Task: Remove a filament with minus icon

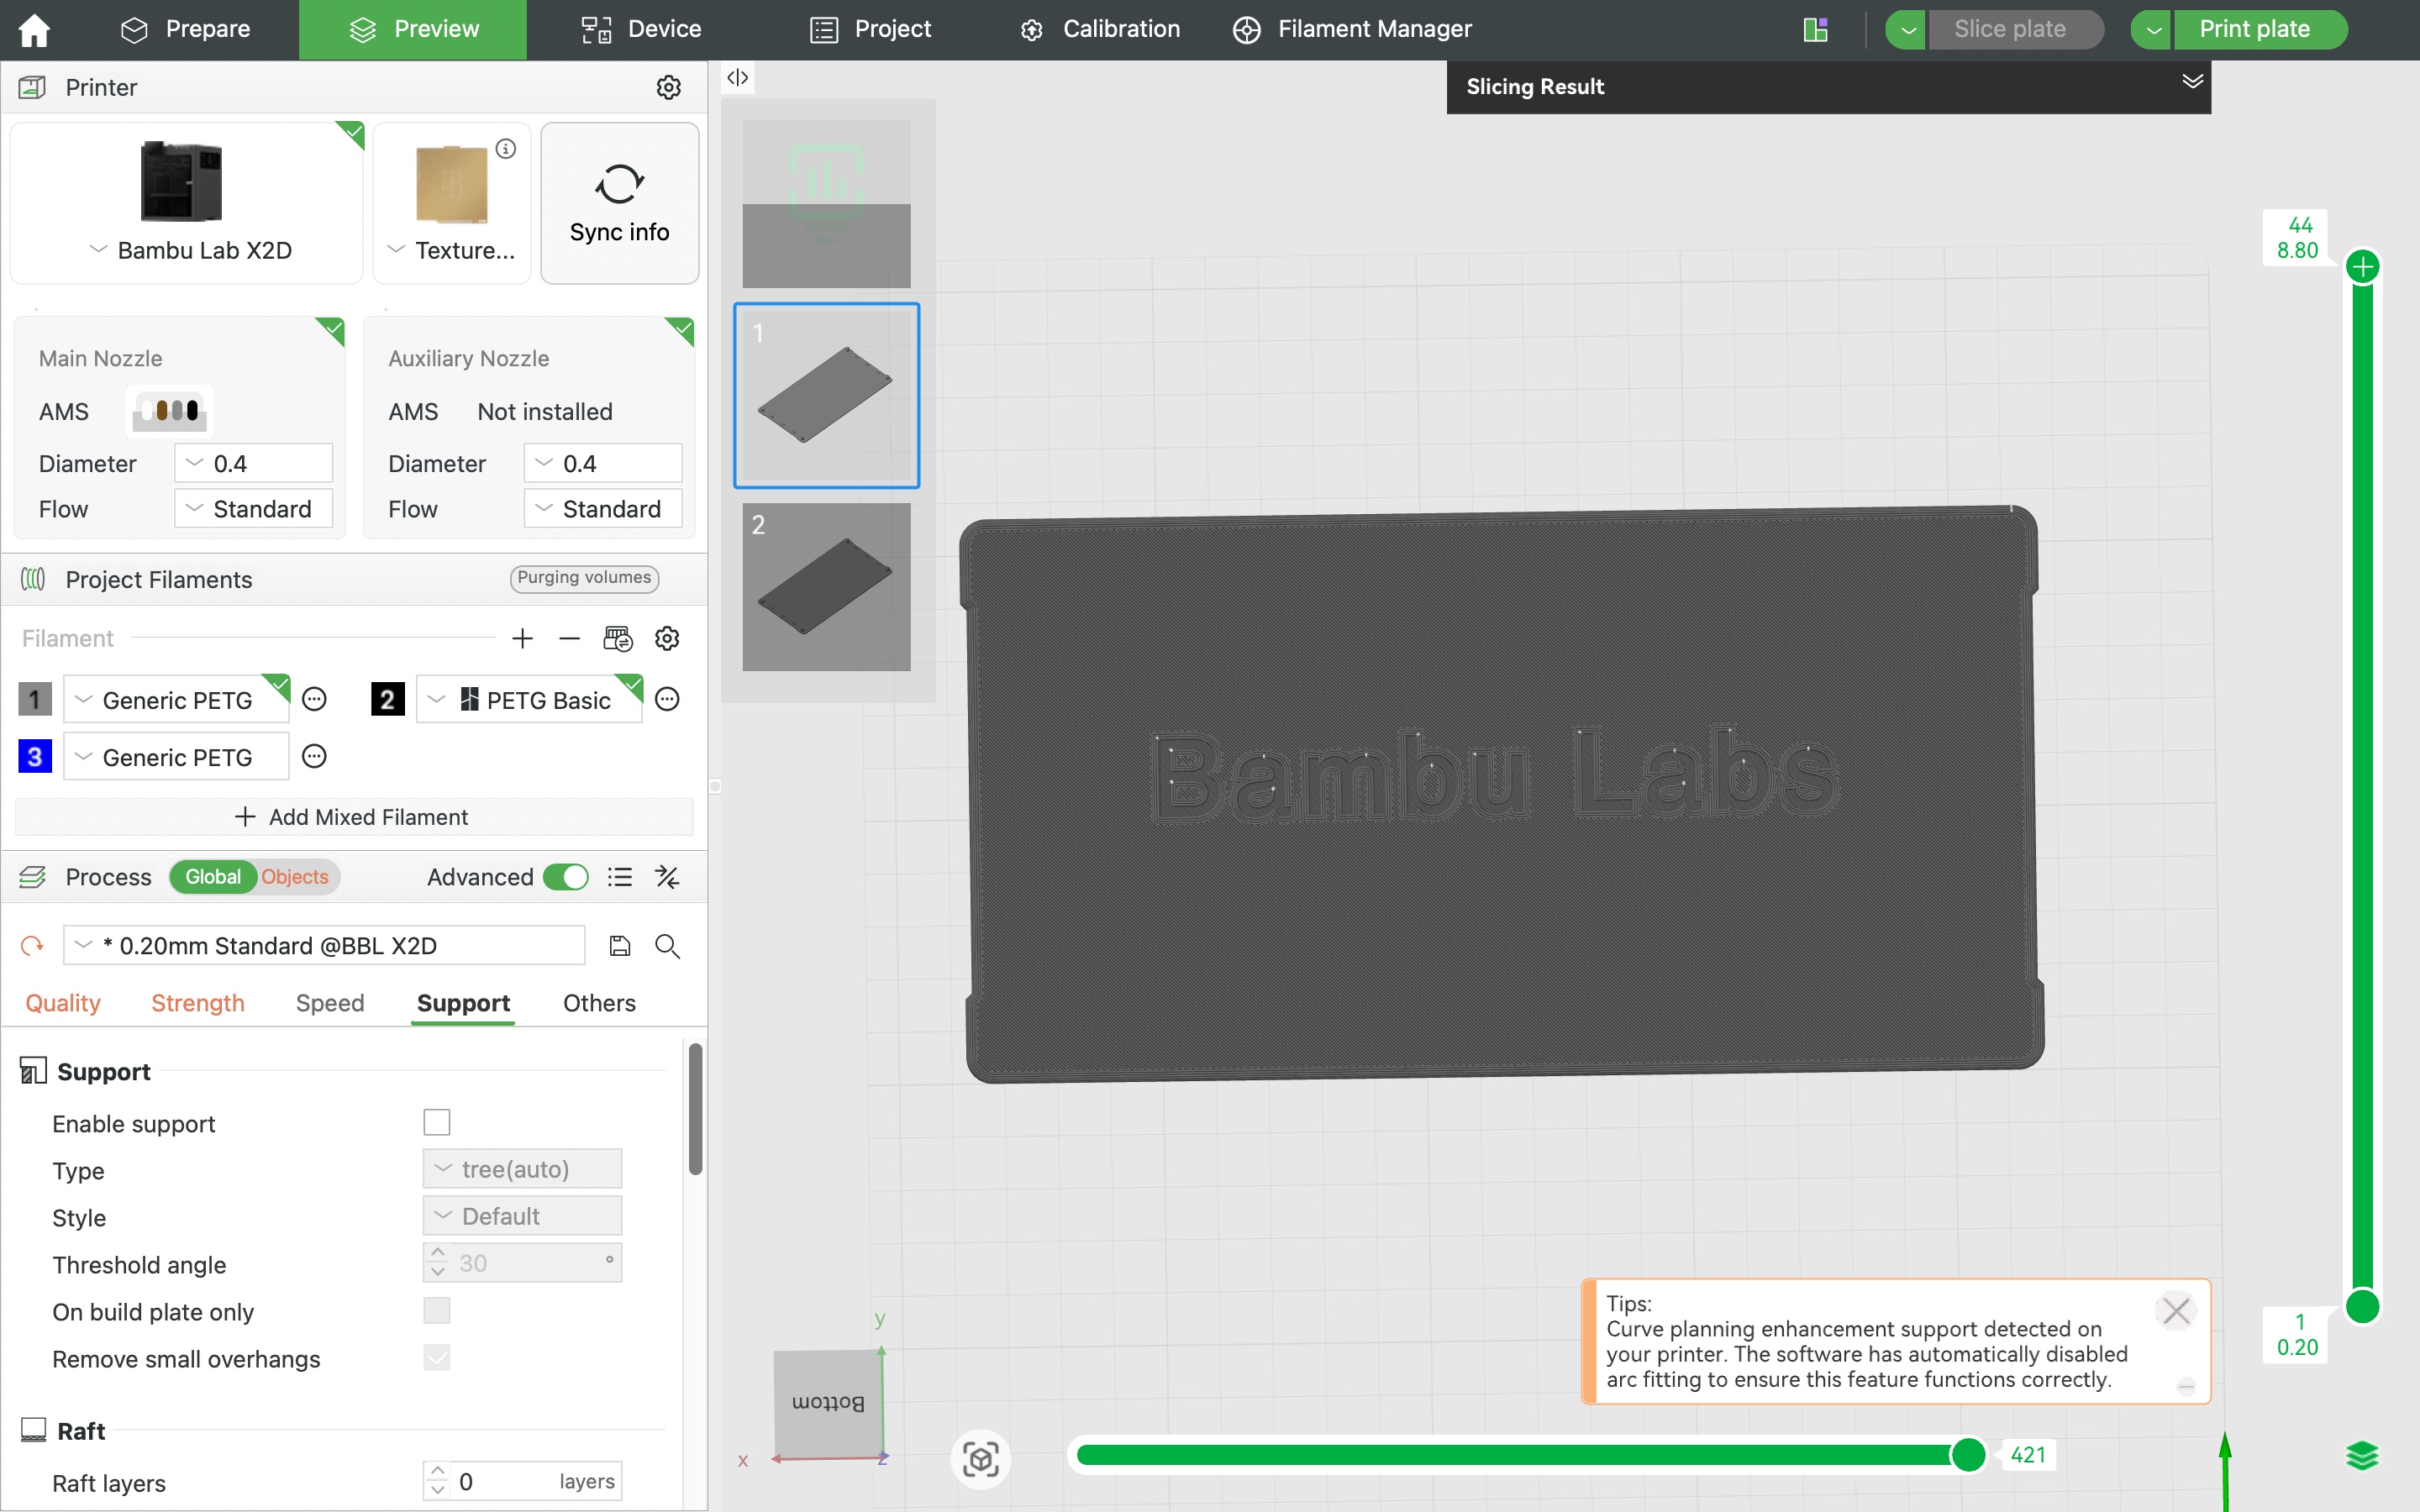Action: click(569, 638)
